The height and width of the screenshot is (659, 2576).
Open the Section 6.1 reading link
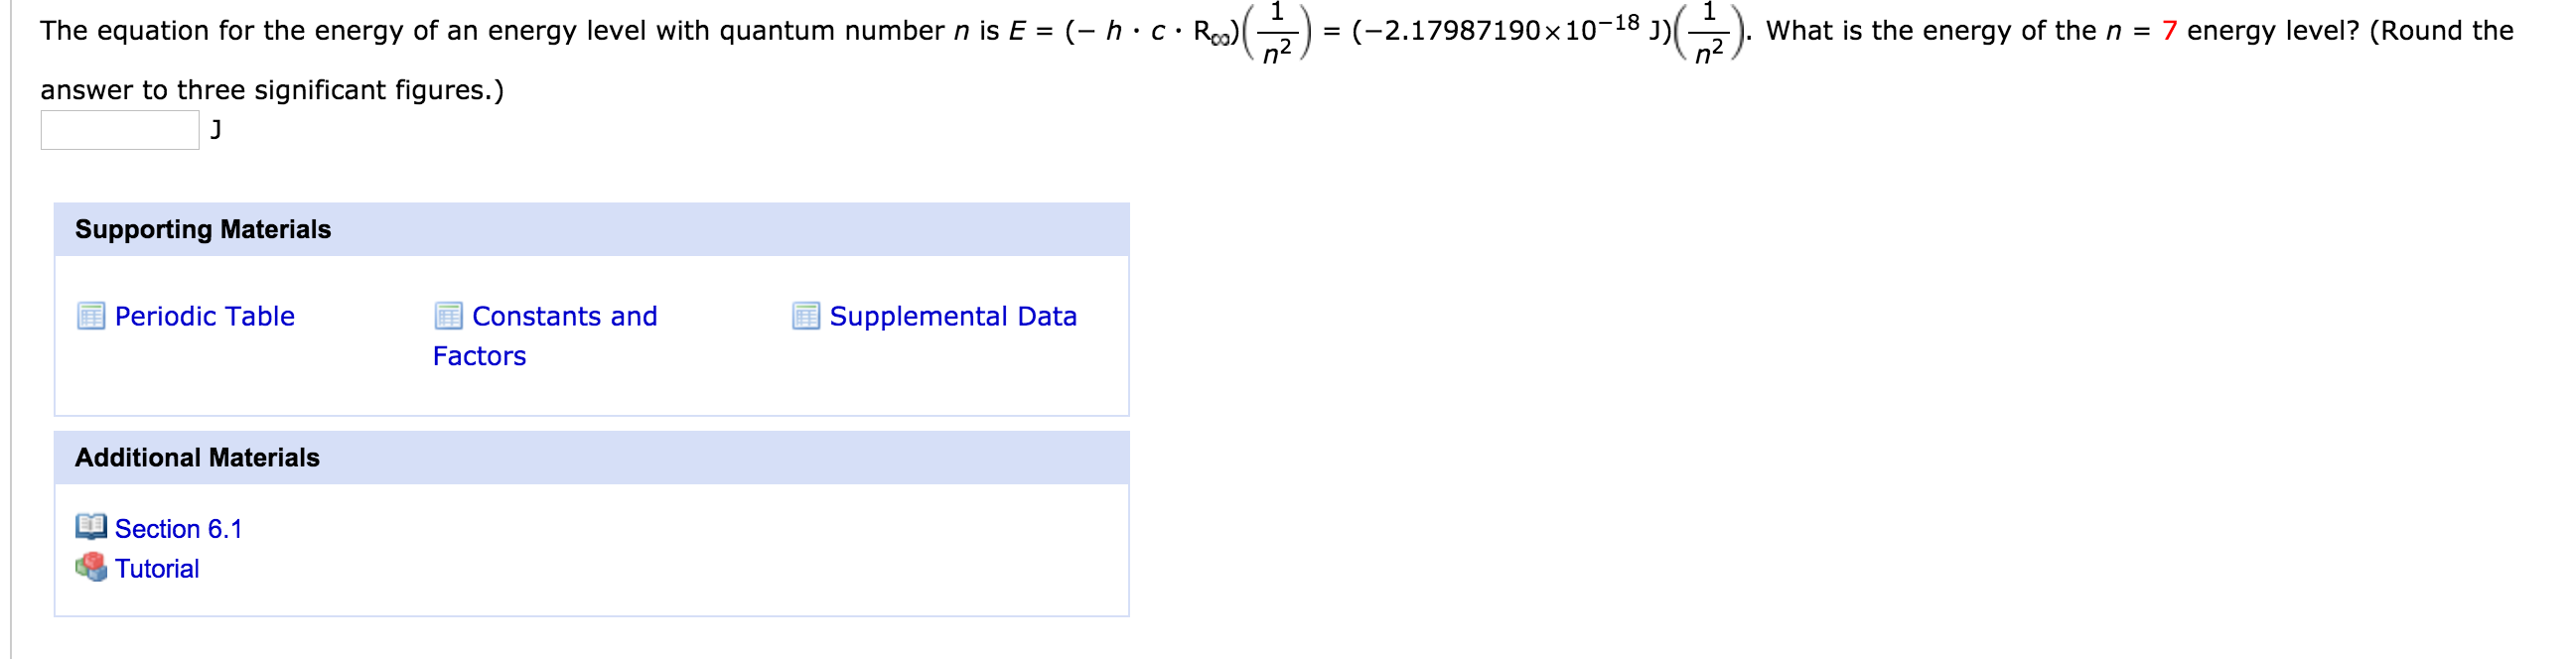(x=179, y=528)
